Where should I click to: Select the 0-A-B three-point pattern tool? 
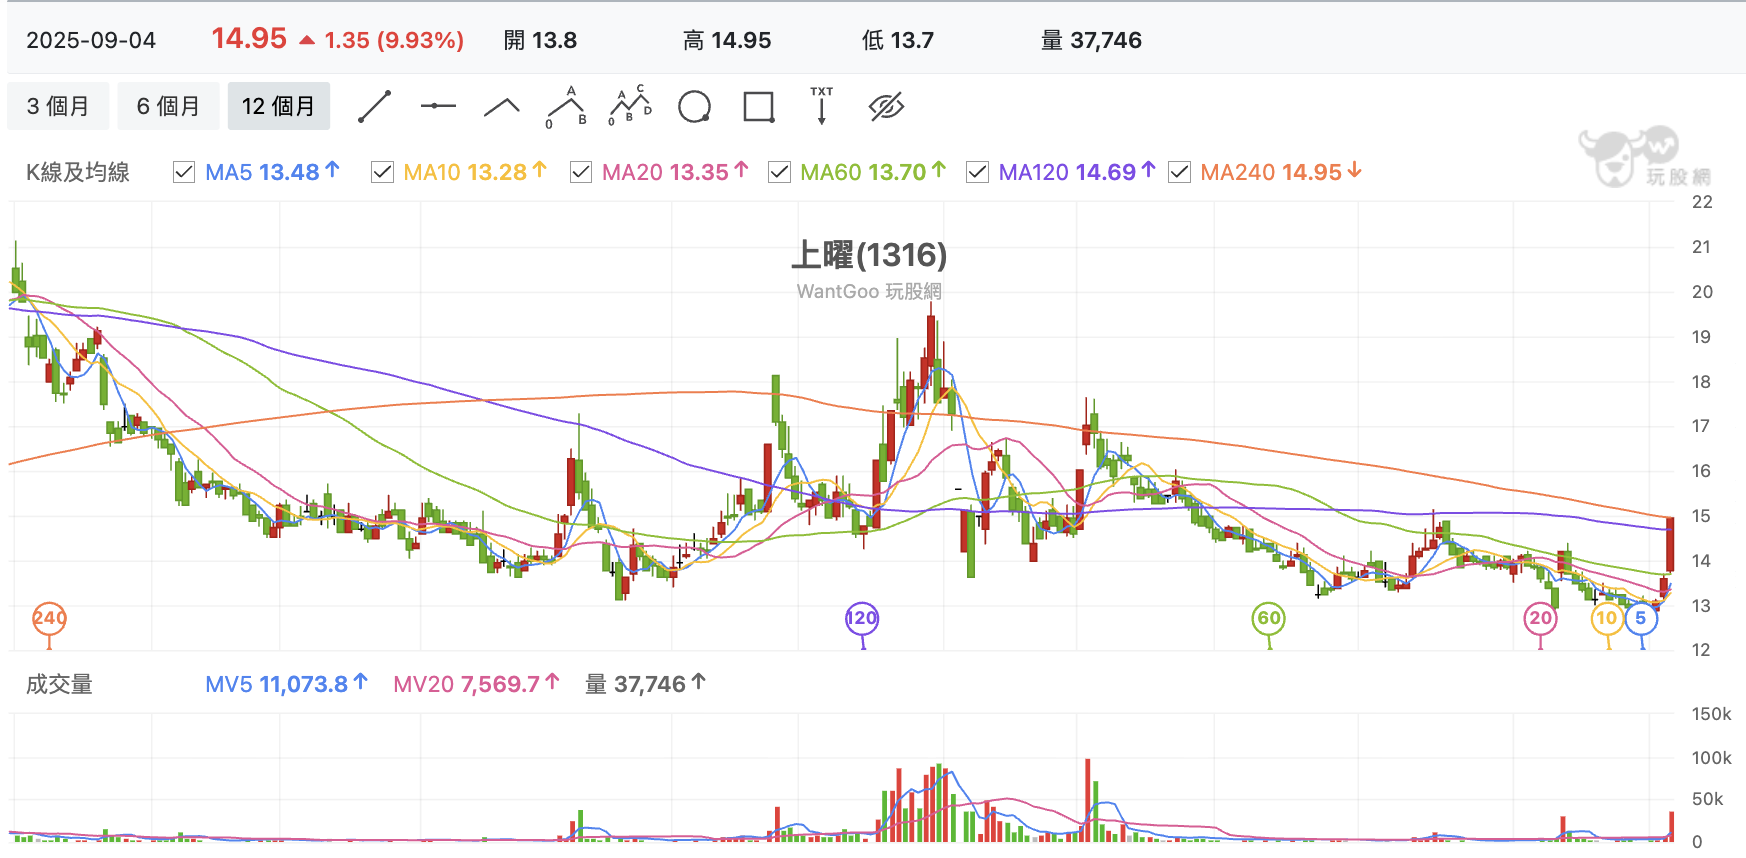pos(566,106)
